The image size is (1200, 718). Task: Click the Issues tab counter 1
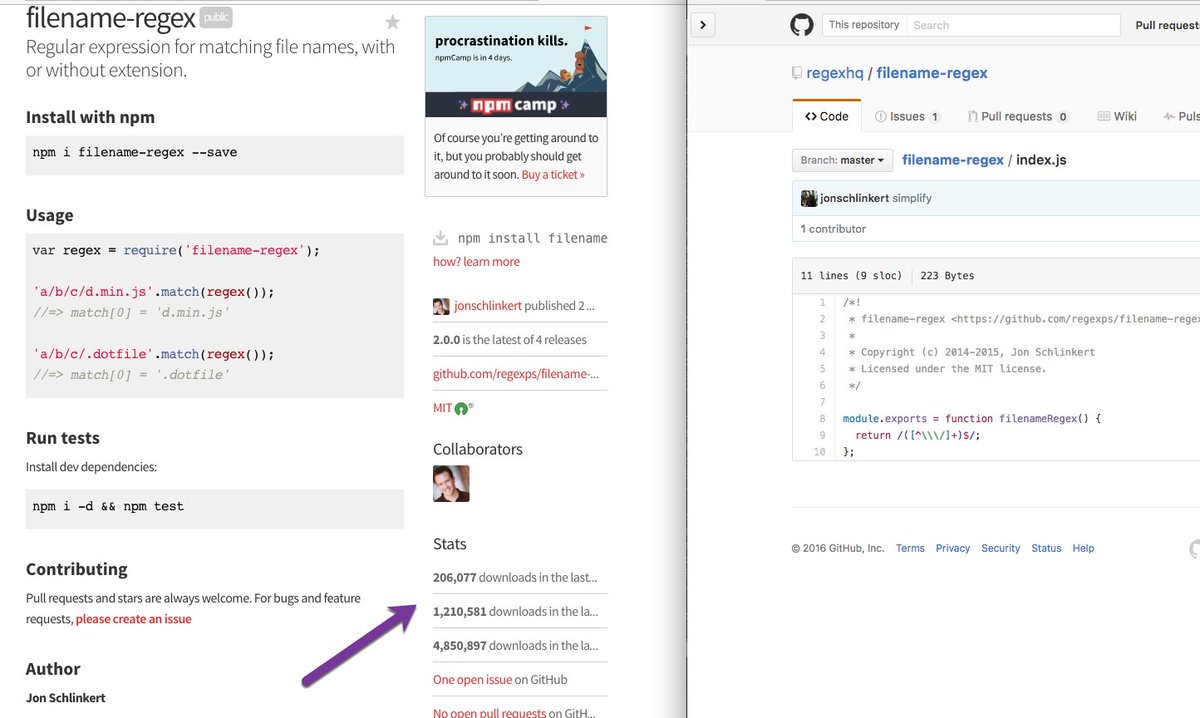click(x=935, y=117)
